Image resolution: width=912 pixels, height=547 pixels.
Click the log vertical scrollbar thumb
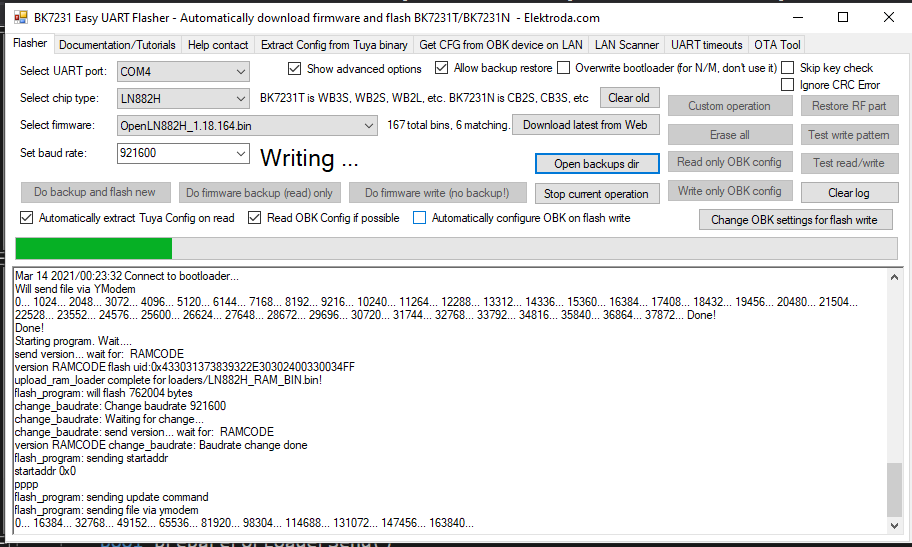pos(895,489)
